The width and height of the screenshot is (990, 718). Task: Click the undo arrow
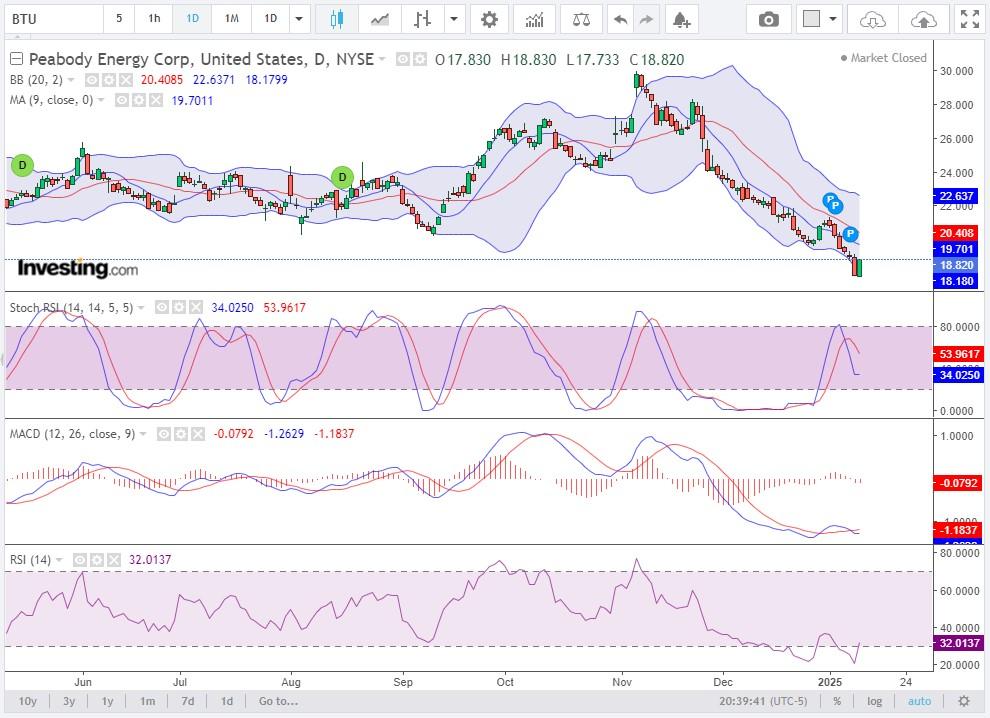pyautogui.click(x=621, y=19)
